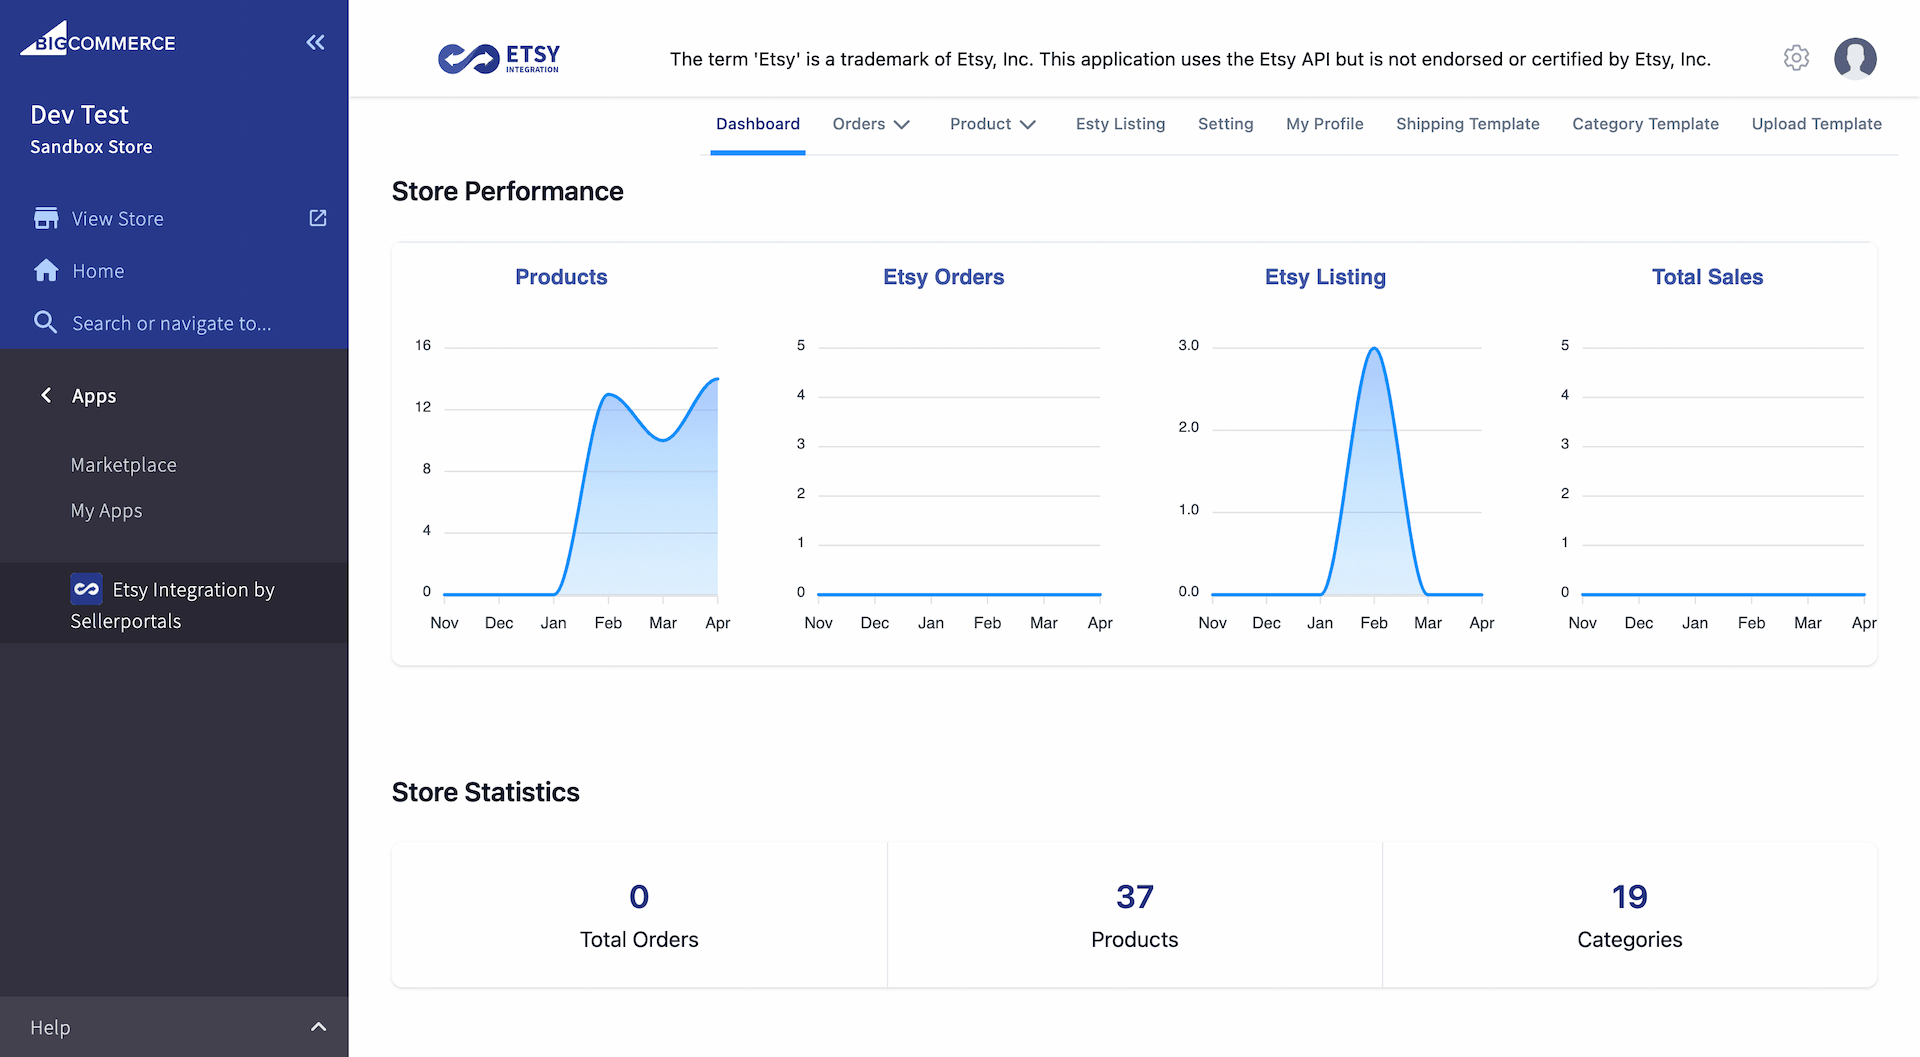The image size is (1920, 1057).
Task: Switch to My Profile tab
Action: point(1325,124)
